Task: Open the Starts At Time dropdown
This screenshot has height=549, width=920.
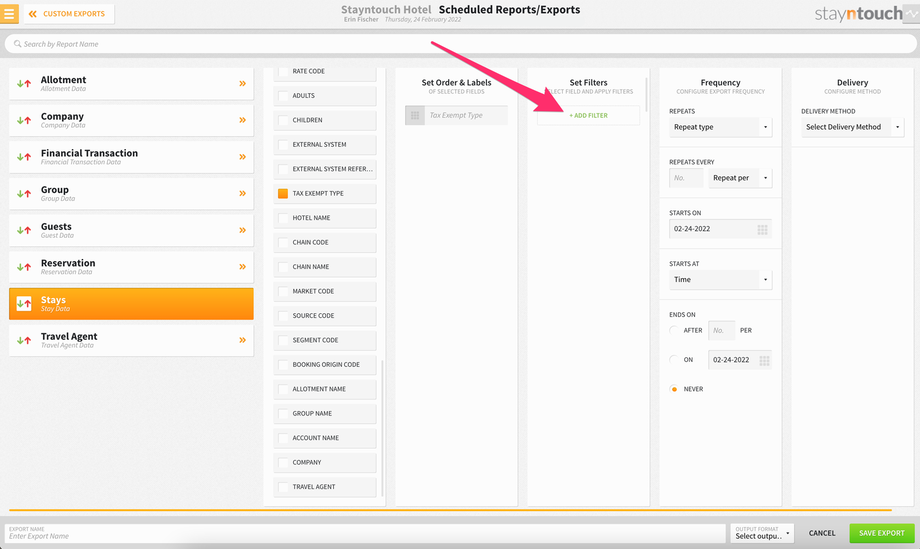Action: pyautogui.click(x=721, y=280)
